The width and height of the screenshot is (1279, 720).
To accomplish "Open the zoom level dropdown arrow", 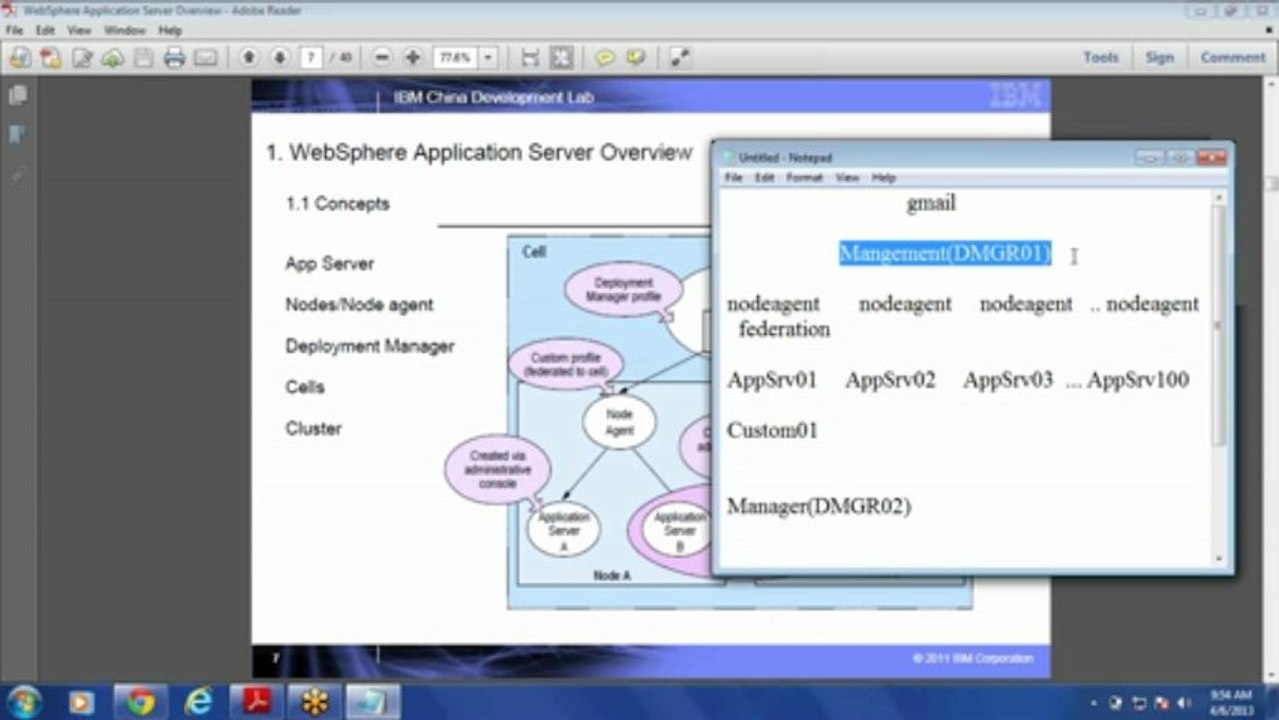I will coord(488,58).
